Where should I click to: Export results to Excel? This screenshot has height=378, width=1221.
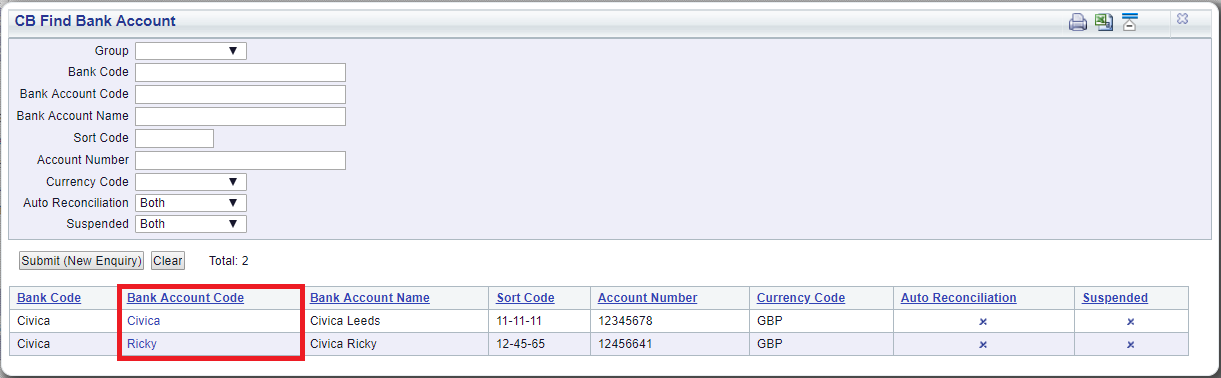(x=1104, y=22)
